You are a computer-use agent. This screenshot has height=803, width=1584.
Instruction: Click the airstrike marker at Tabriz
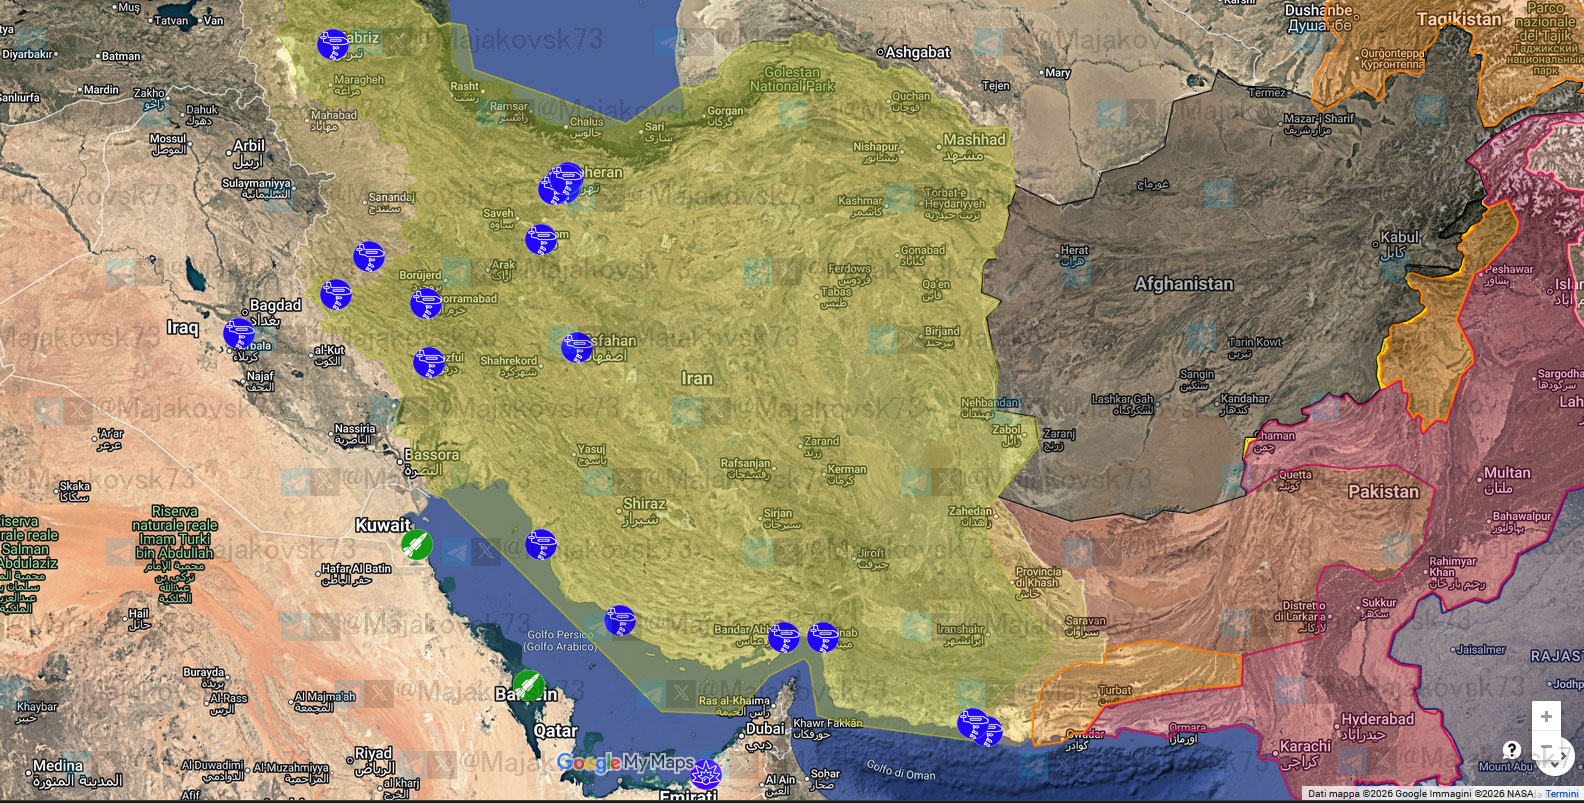click(332, 44)
